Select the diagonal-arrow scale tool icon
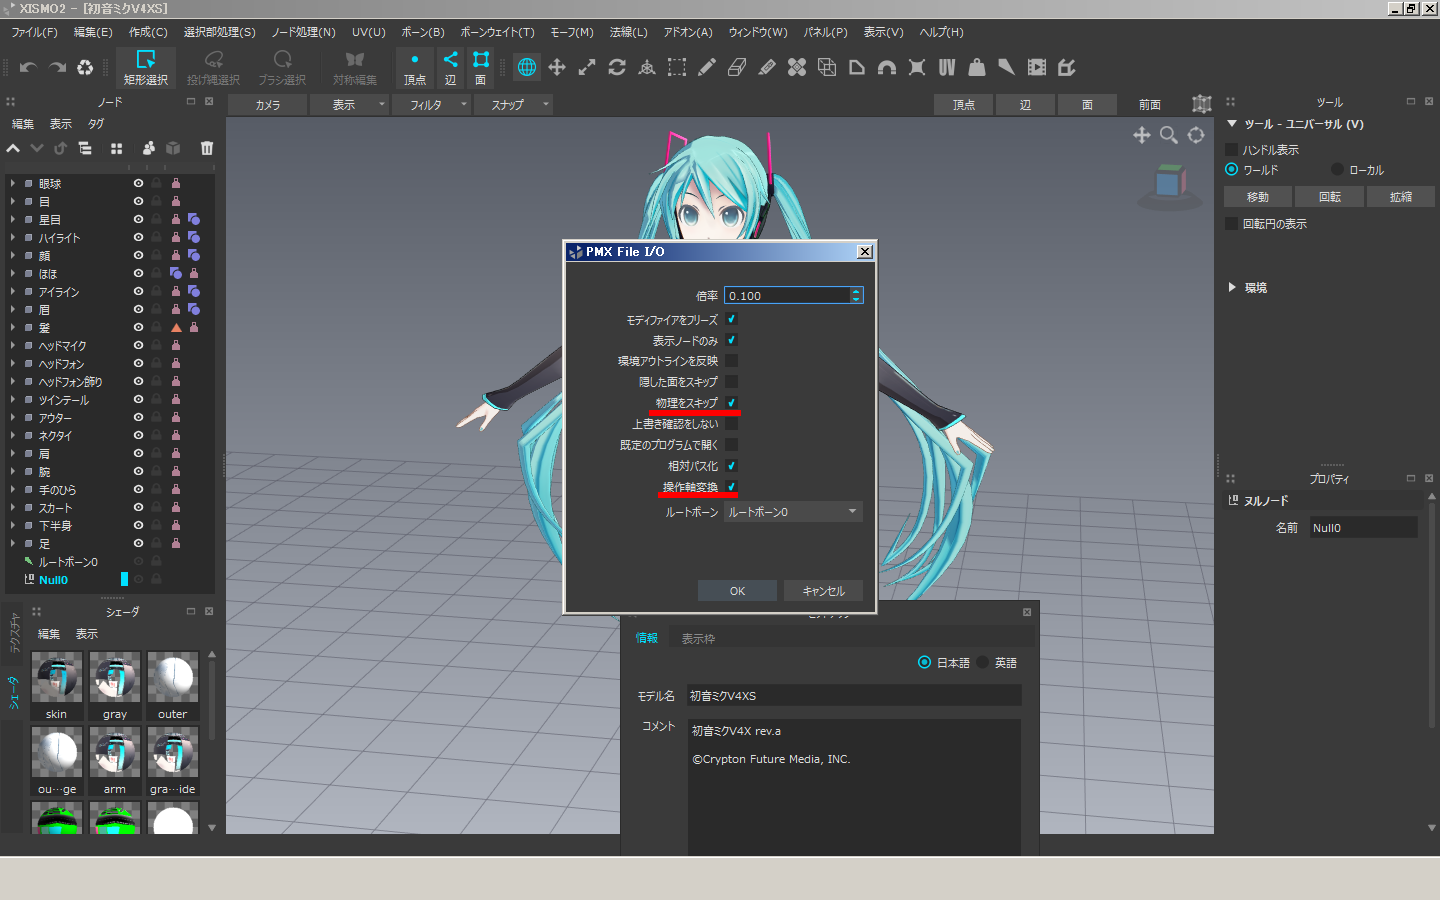 [x=587, y=67]
